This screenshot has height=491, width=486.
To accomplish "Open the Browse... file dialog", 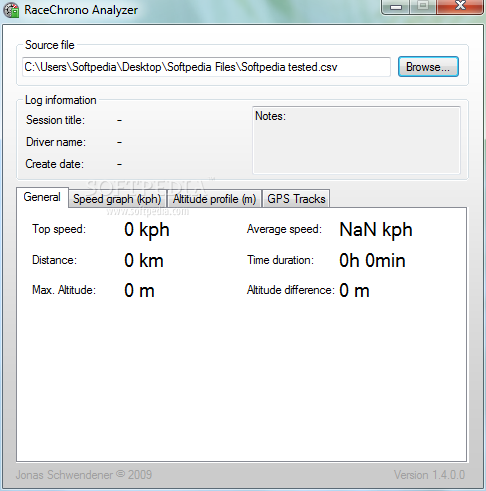I will click(x=428, y=67).
